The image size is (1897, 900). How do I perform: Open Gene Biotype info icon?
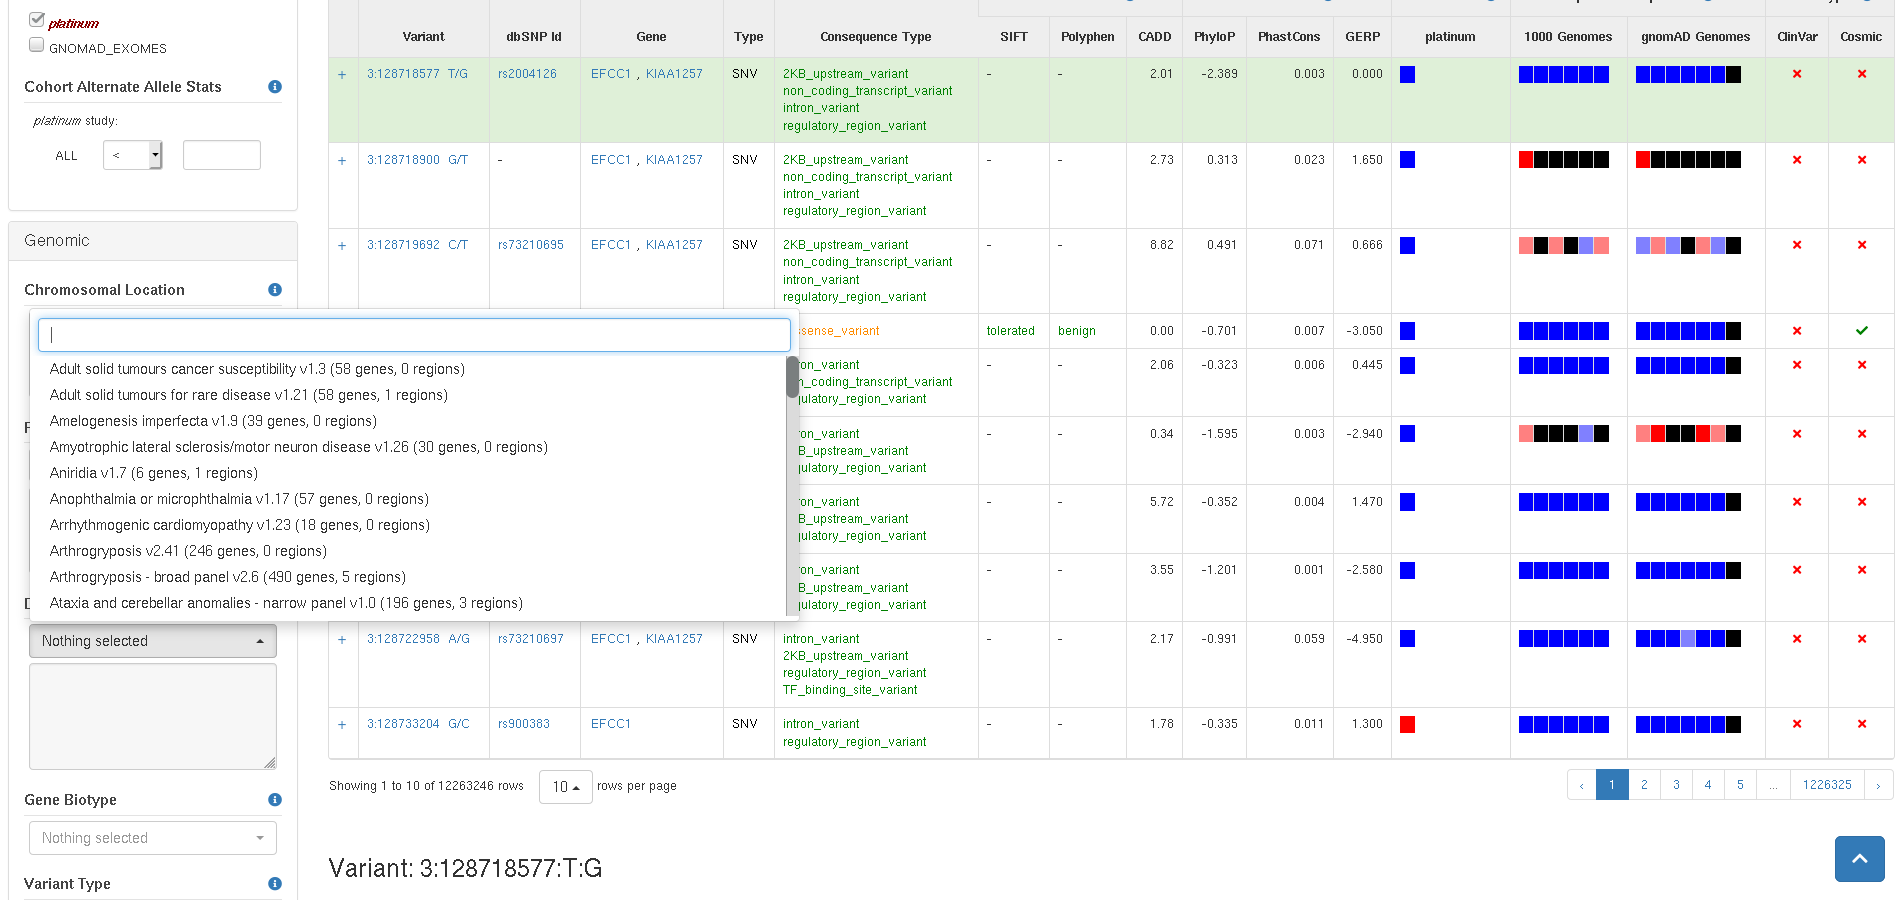click(275, 800)
